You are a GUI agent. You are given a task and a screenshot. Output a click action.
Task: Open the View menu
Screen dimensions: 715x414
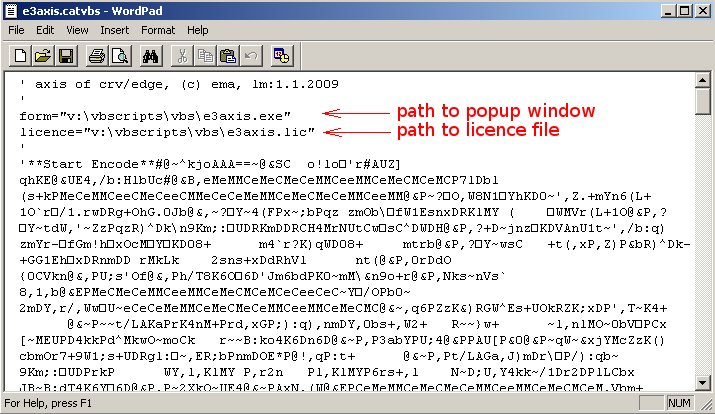pos(76,30)
